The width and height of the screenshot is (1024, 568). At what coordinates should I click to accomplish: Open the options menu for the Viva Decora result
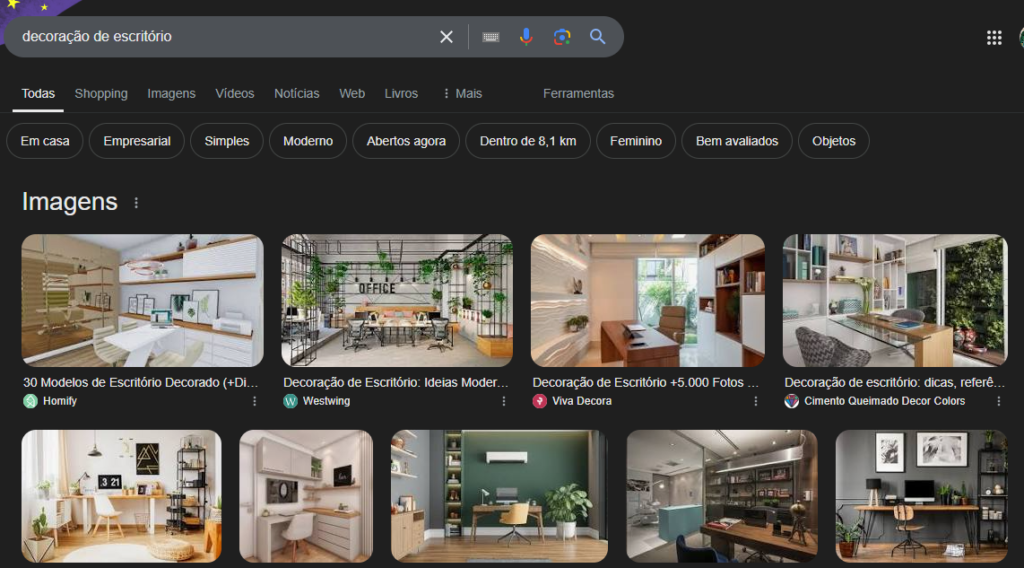pos(756,402)
